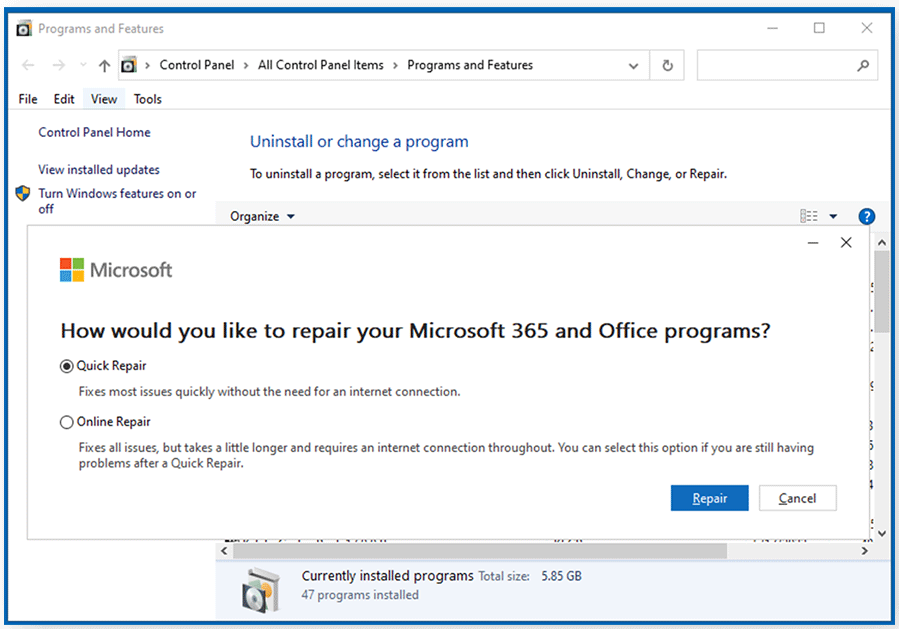899x629 pixels.
Task: Select the Quick Repair radio option
Action: tap(67, 366)
